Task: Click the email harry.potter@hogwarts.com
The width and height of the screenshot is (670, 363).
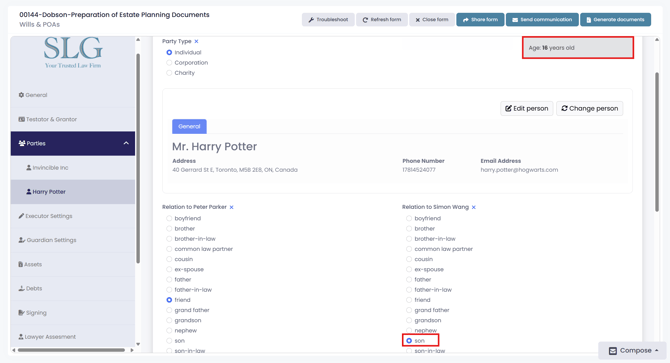Action: coord(519,170)
